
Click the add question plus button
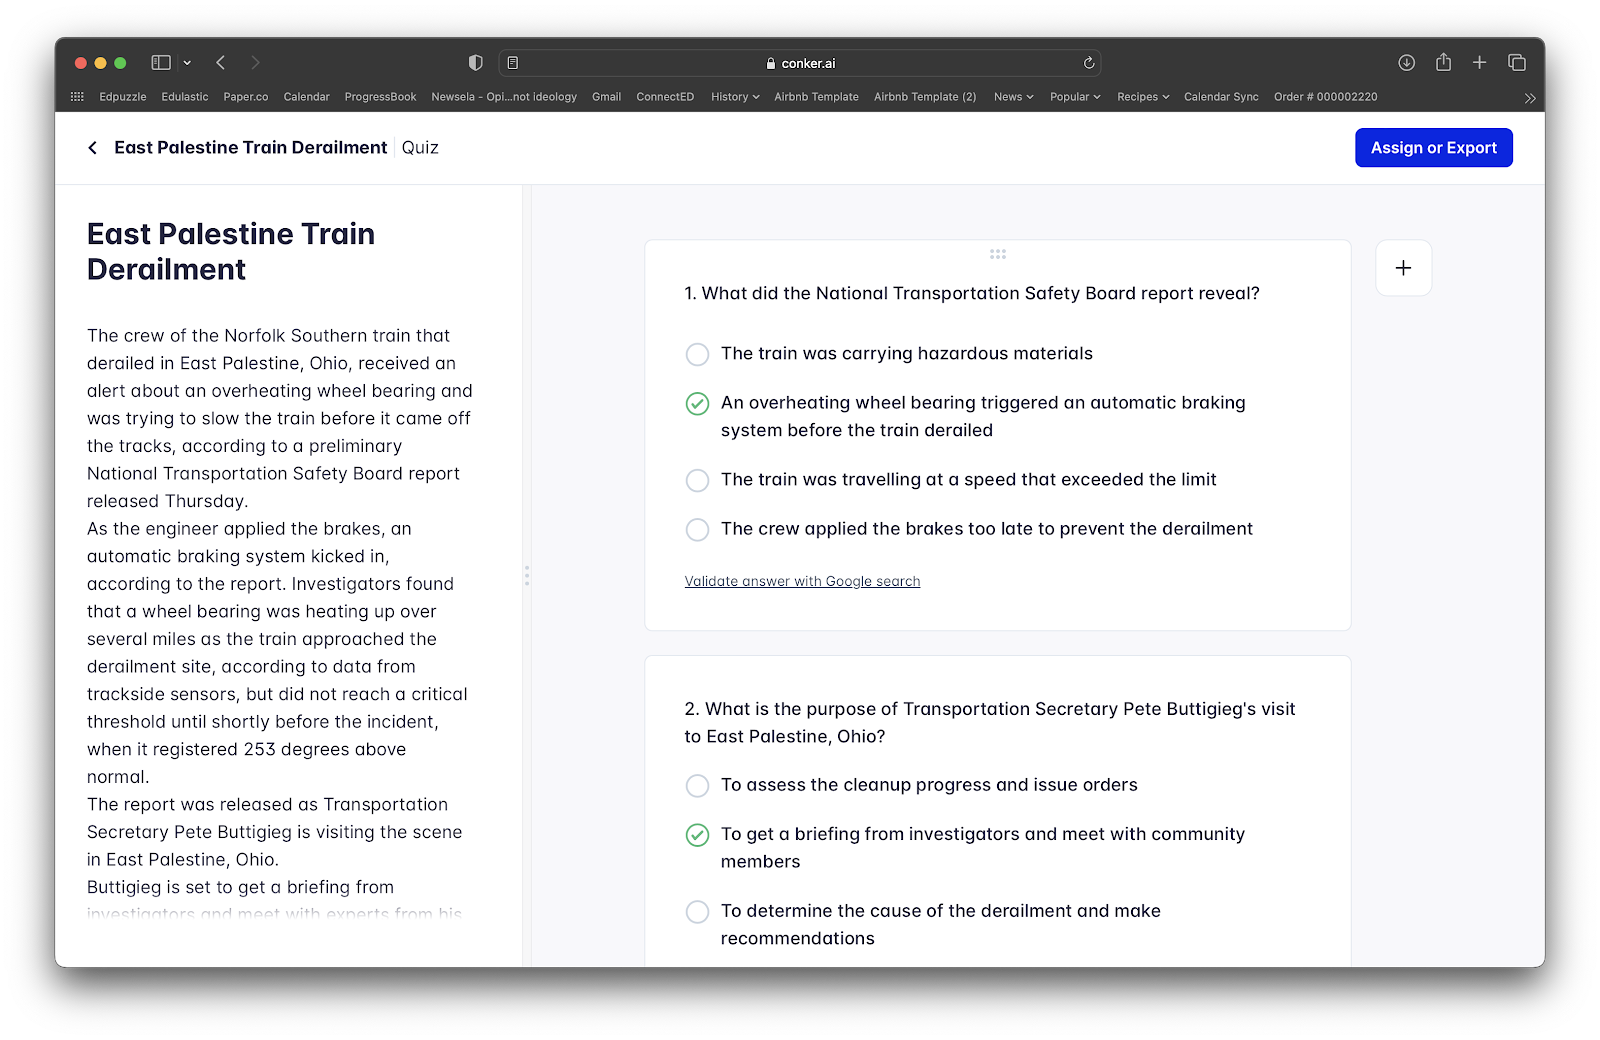point(1403,268)
